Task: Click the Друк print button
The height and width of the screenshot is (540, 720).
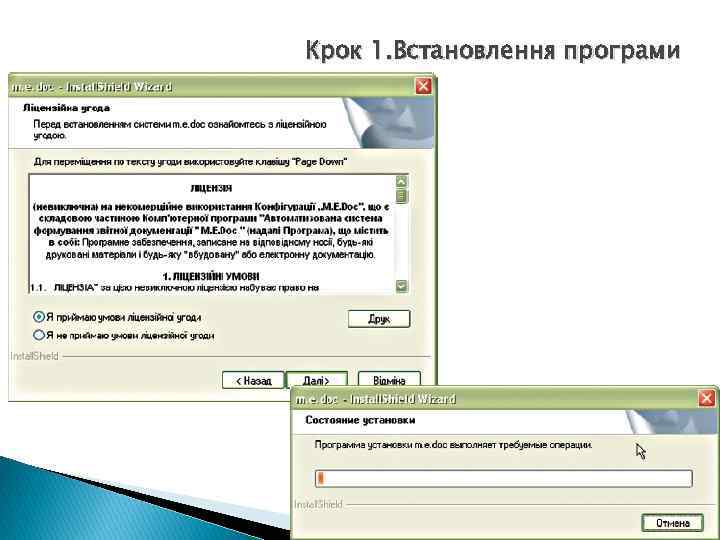Action: click(x=379, y=319)
